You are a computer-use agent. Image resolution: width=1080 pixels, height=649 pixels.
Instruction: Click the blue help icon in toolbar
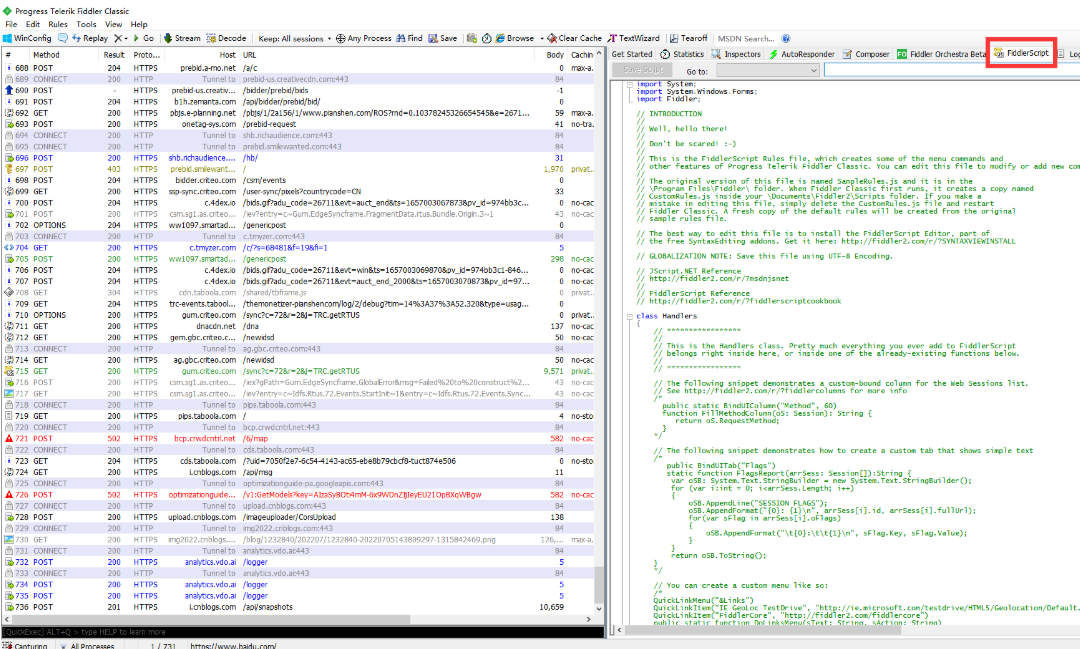click(786, 39)
